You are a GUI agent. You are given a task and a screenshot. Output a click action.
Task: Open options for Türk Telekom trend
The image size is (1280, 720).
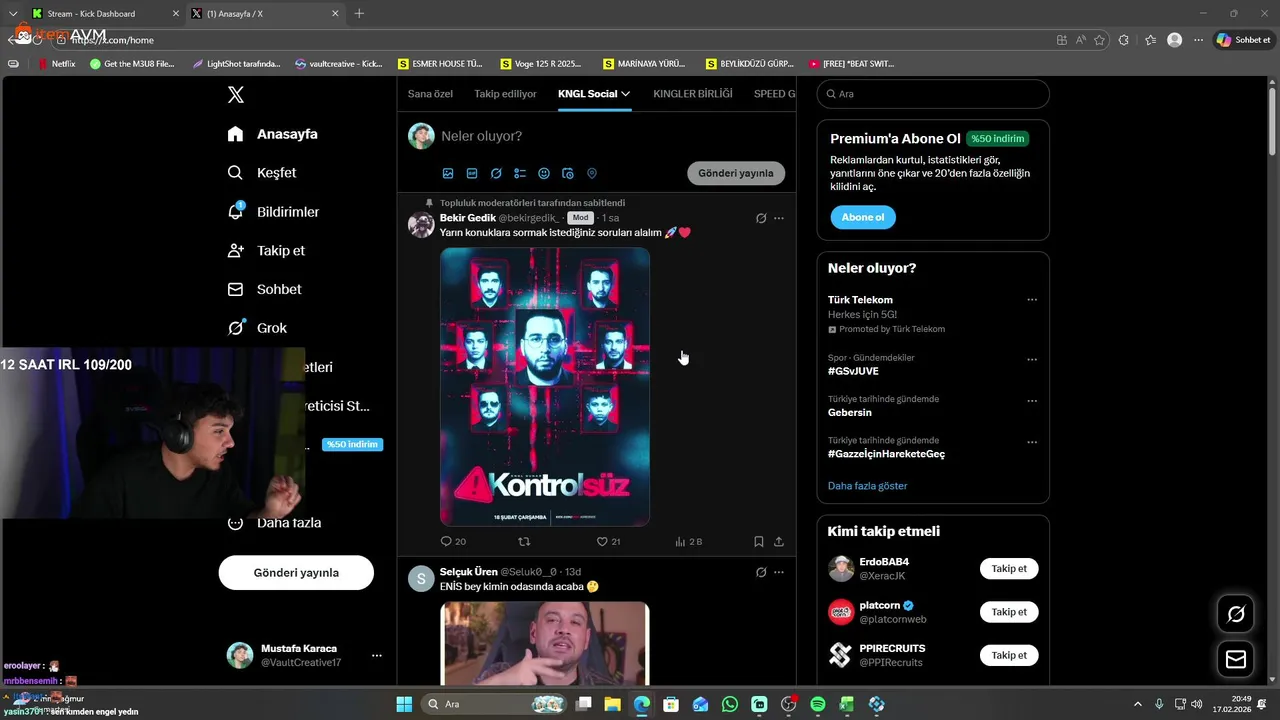(x=1032, y=300)
